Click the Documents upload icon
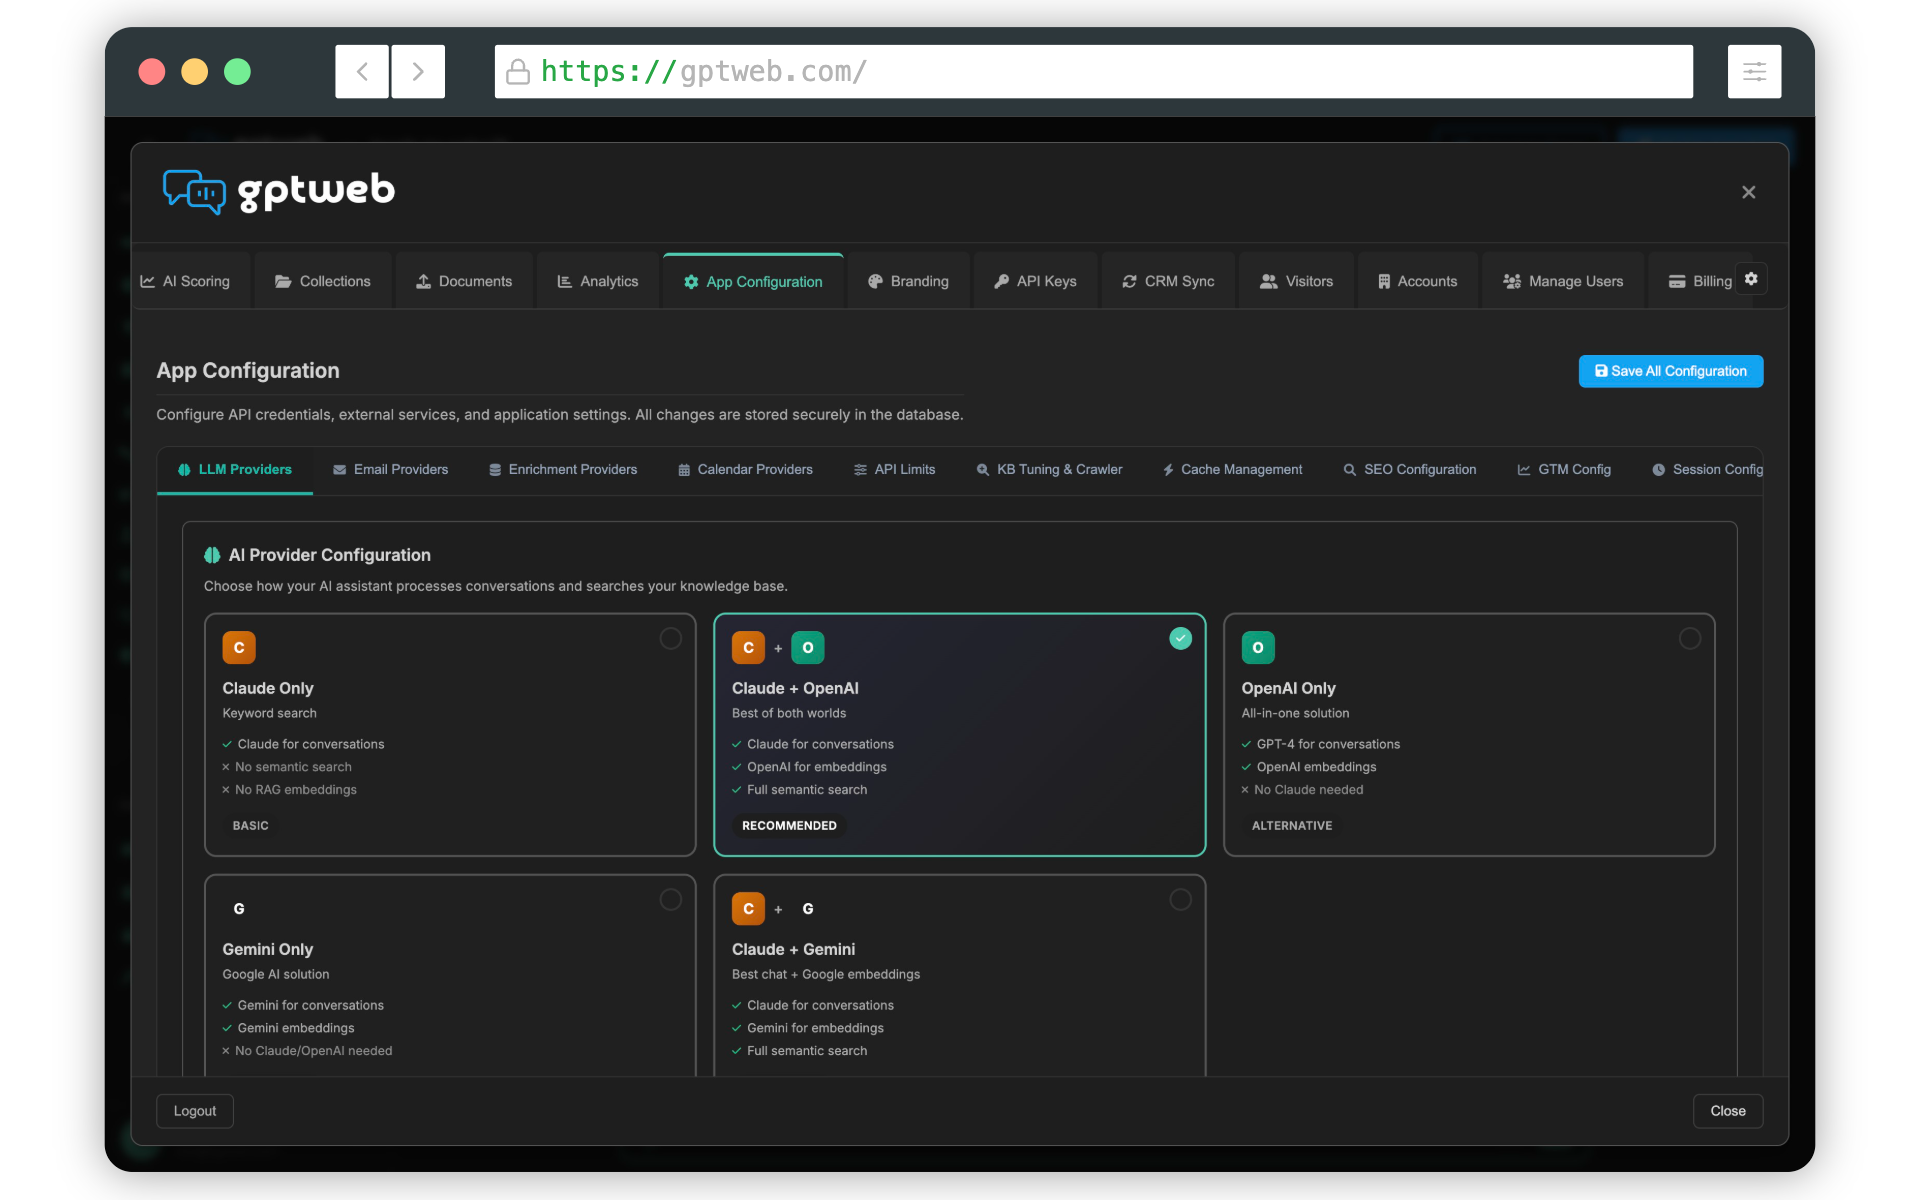Image resolution: width=1920 pixels, height=1200 pixels. pyautogui.click(x=424, y=282)
